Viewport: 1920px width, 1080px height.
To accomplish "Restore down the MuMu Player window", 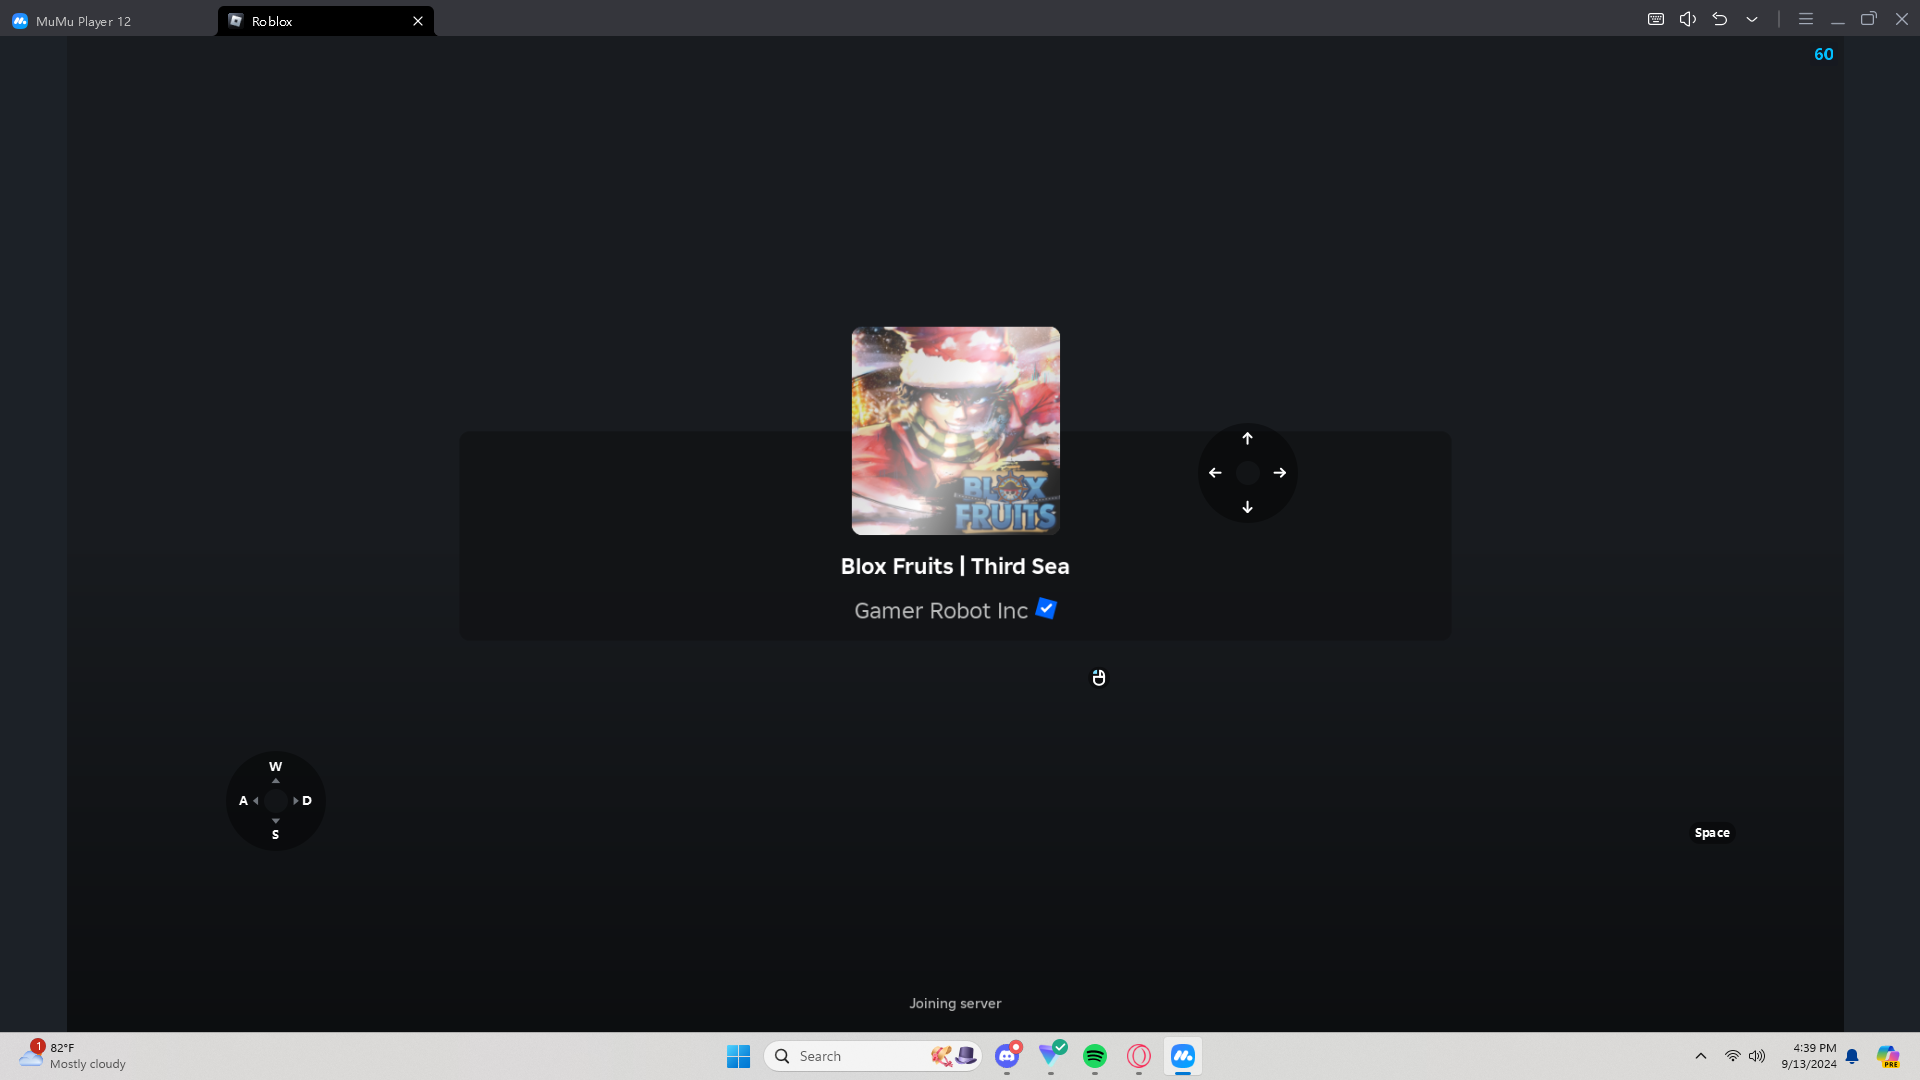I will point(1869,19).
